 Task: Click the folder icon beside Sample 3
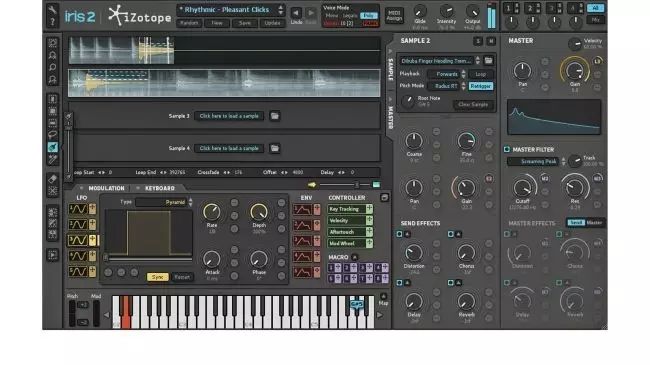(x=274, y=116)
